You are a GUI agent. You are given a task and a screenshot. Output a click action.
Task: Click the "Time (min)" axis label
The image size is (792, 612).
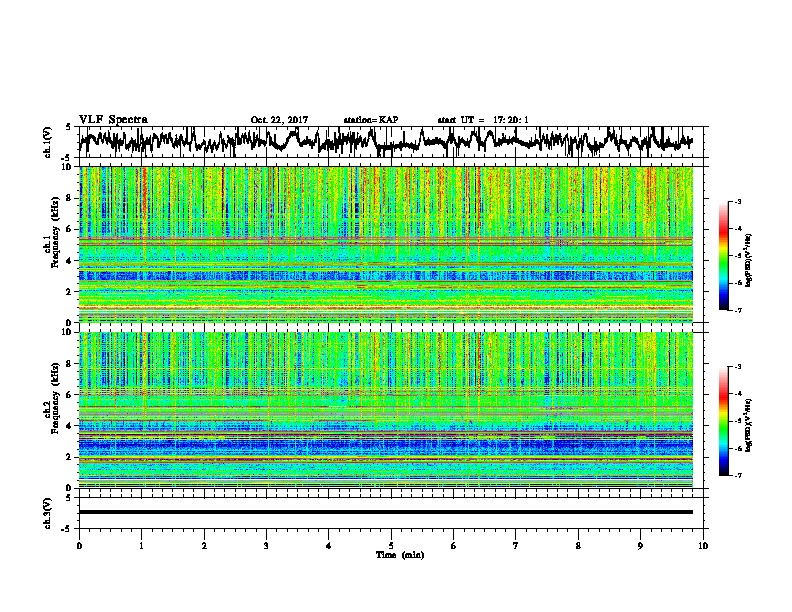(x=400, y=555)
